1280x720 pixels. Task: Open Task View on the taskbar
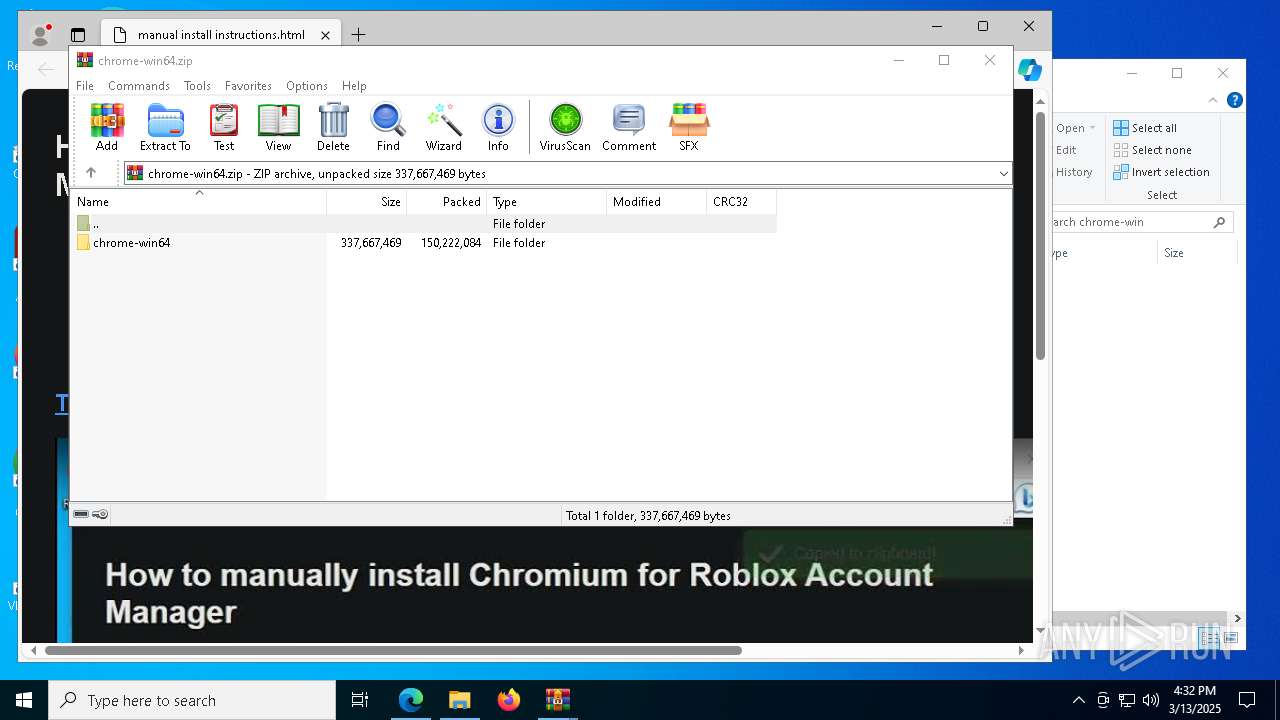point(360,700)
